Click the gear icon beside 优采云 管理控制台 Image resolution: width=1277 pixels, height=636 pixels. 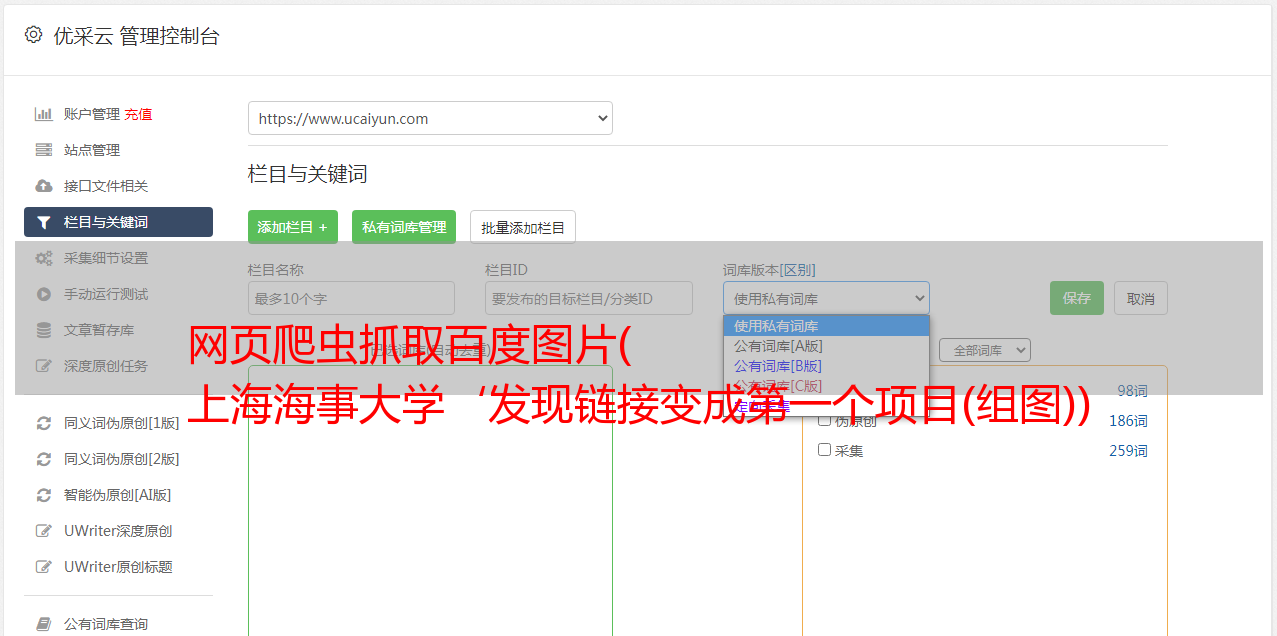point(33,35)
